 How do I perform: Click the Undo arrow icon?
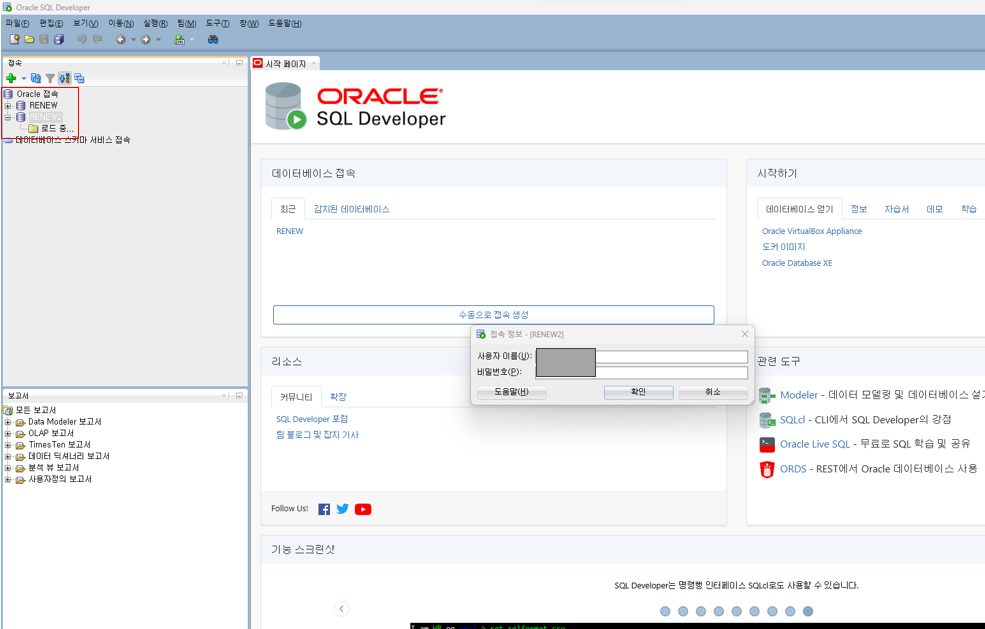click(82, 39)
